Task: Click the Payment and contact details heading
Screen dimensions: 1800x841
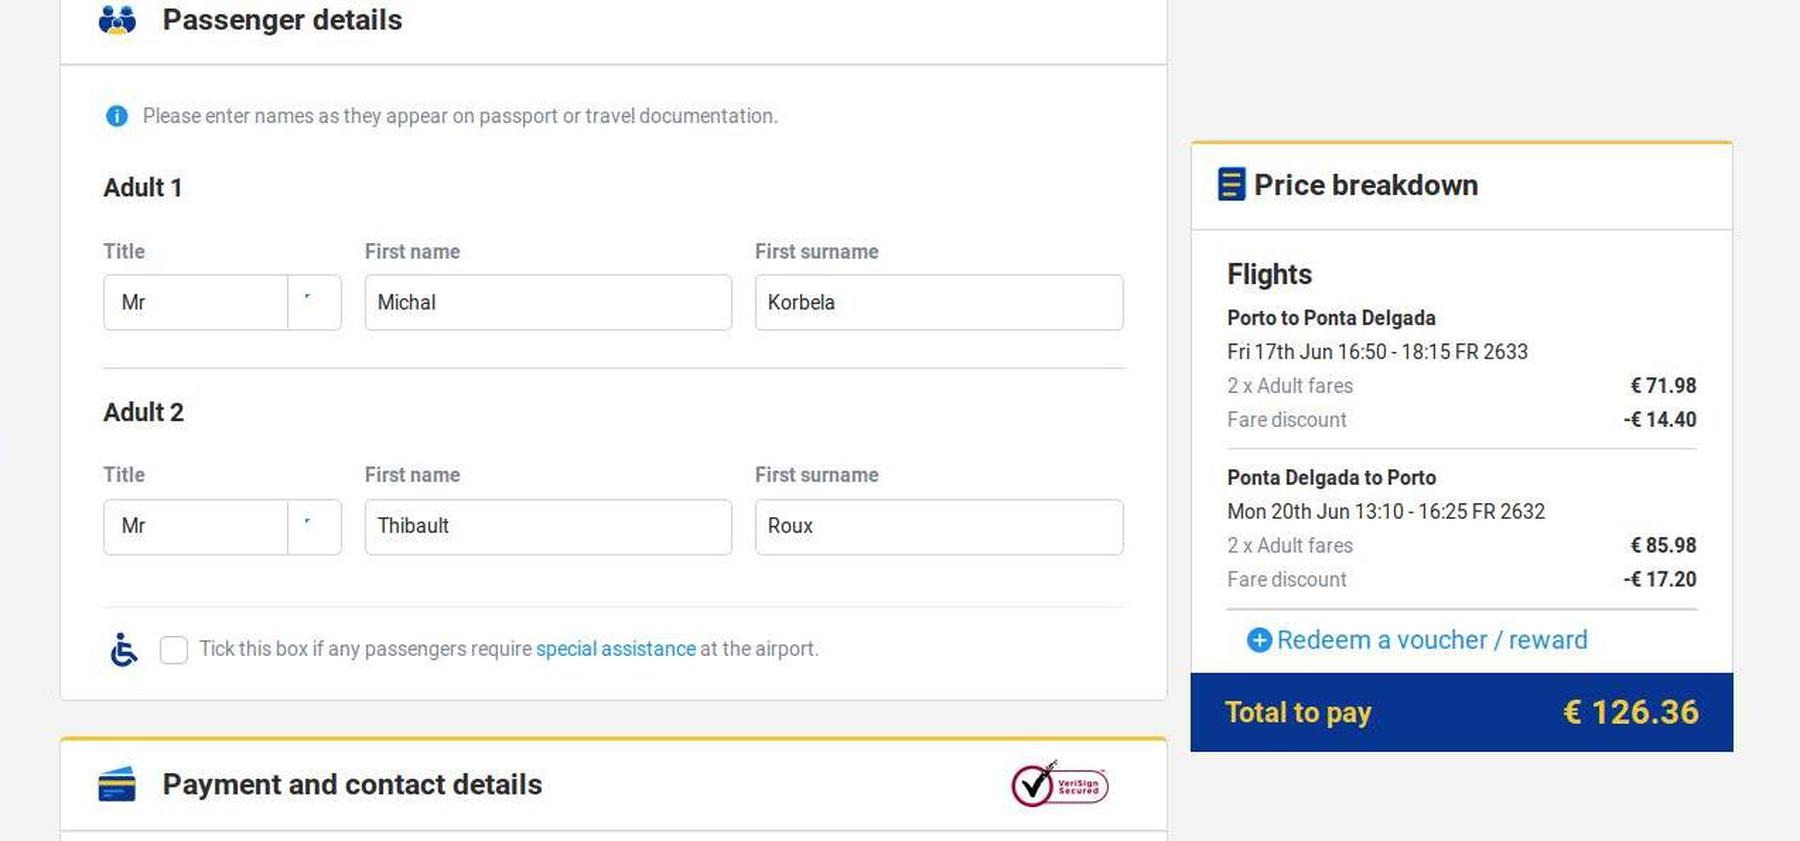Action: (352, 785)
